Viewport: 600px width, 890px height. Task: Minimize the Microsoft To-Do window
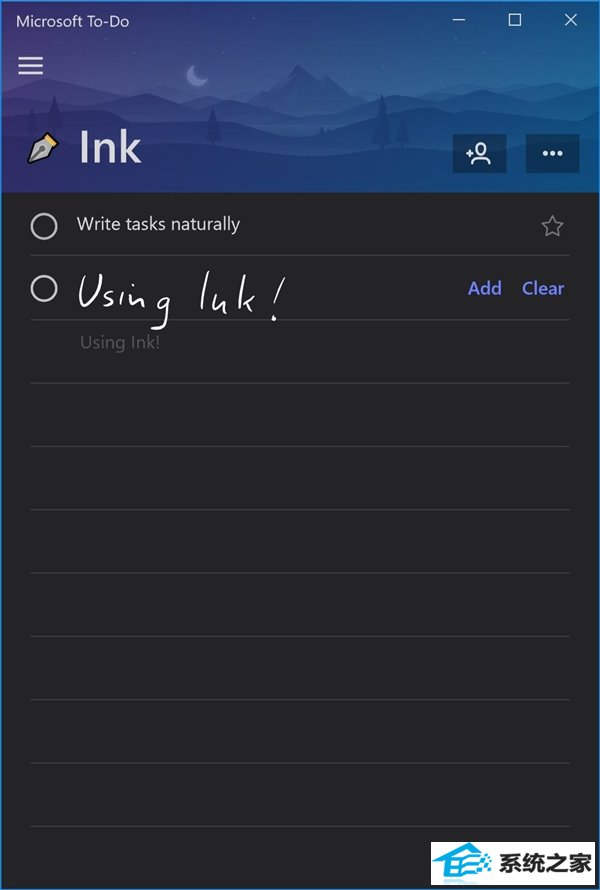(x=459, y=20)
